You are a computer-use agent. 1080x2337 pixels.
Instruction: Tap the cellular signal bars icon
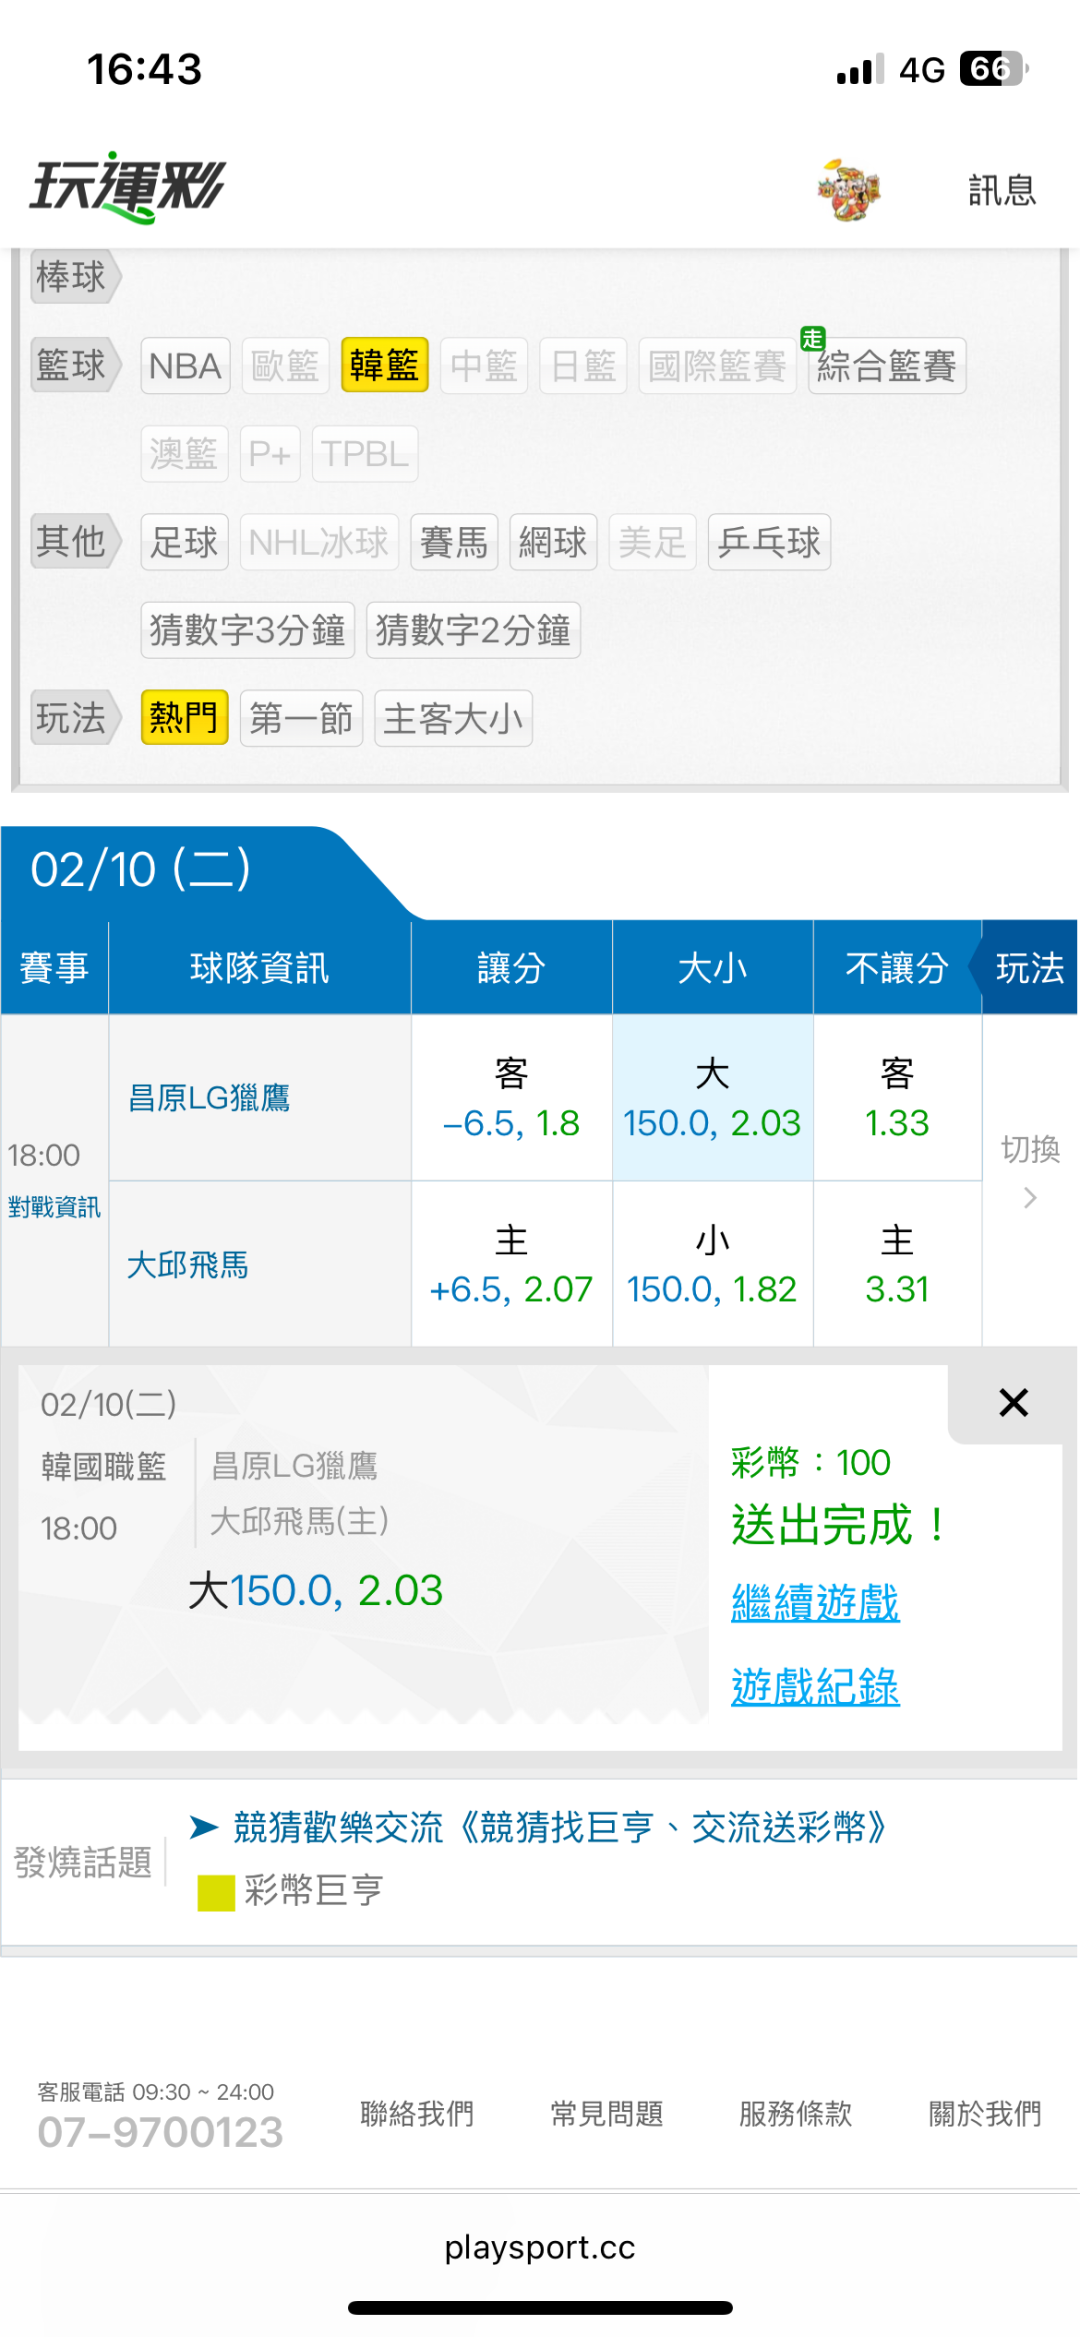tap(860, 69)
